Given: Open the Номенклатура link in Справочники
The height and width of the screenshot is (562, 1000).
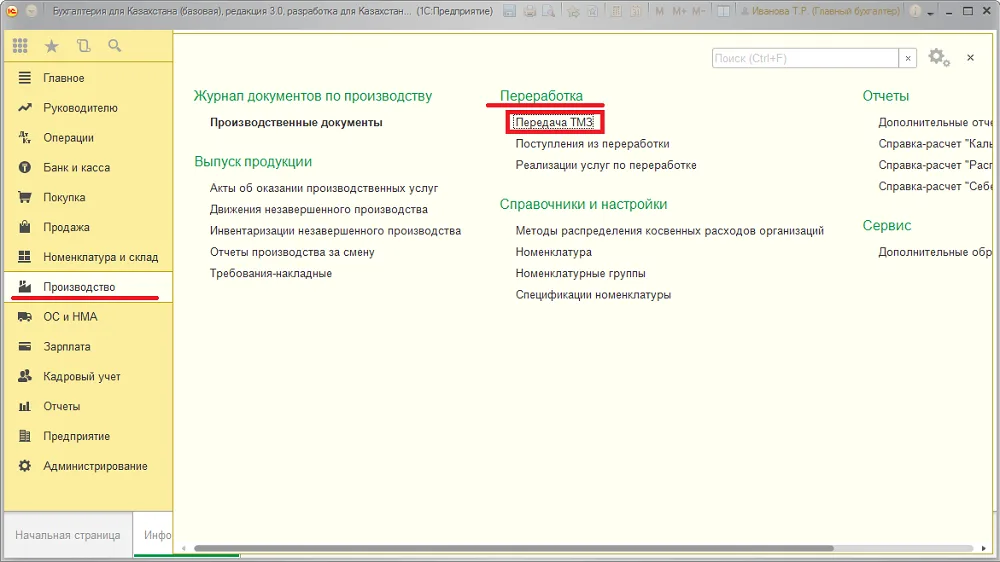Looking at the screenshot, I should tap(554, 252).
